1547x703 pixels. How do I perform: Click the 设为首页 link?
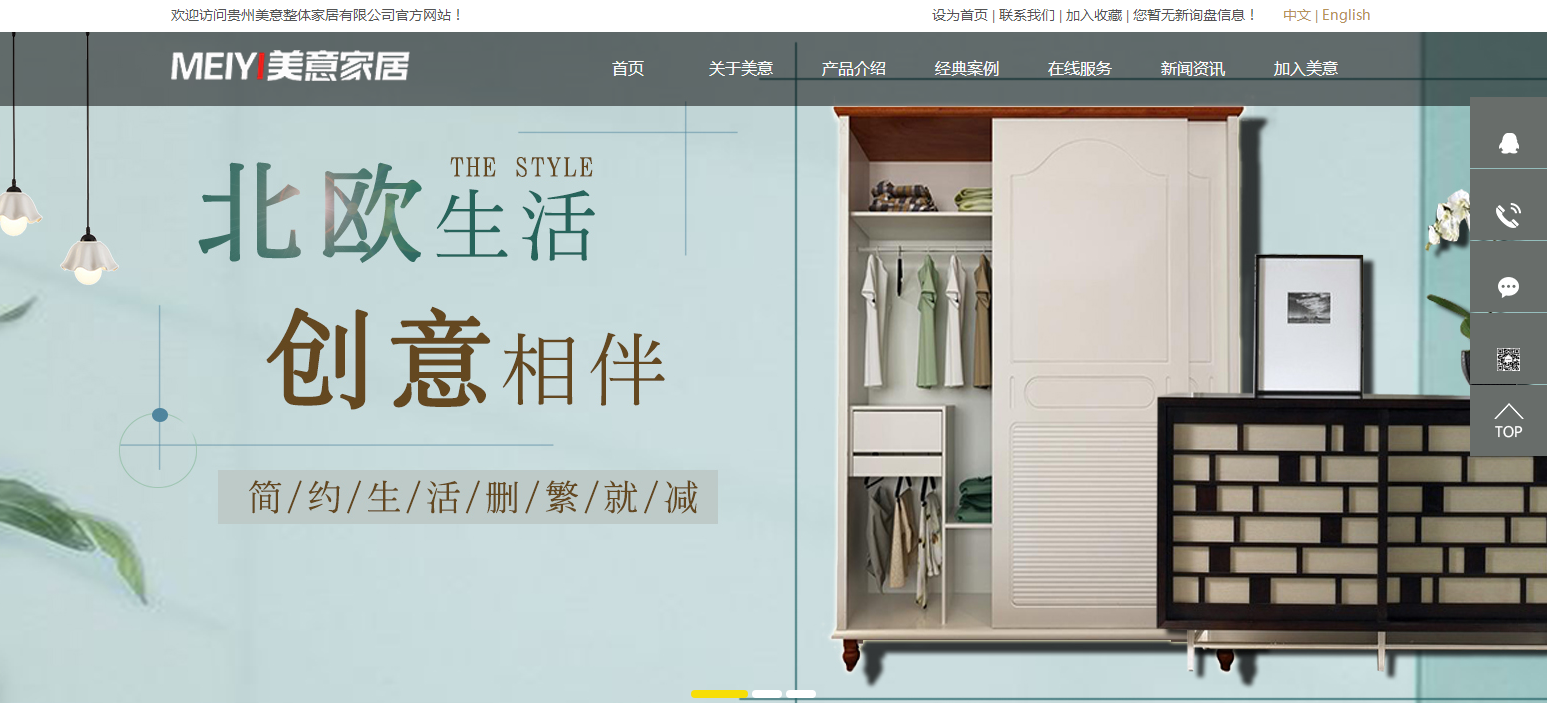tap(960, 15)
